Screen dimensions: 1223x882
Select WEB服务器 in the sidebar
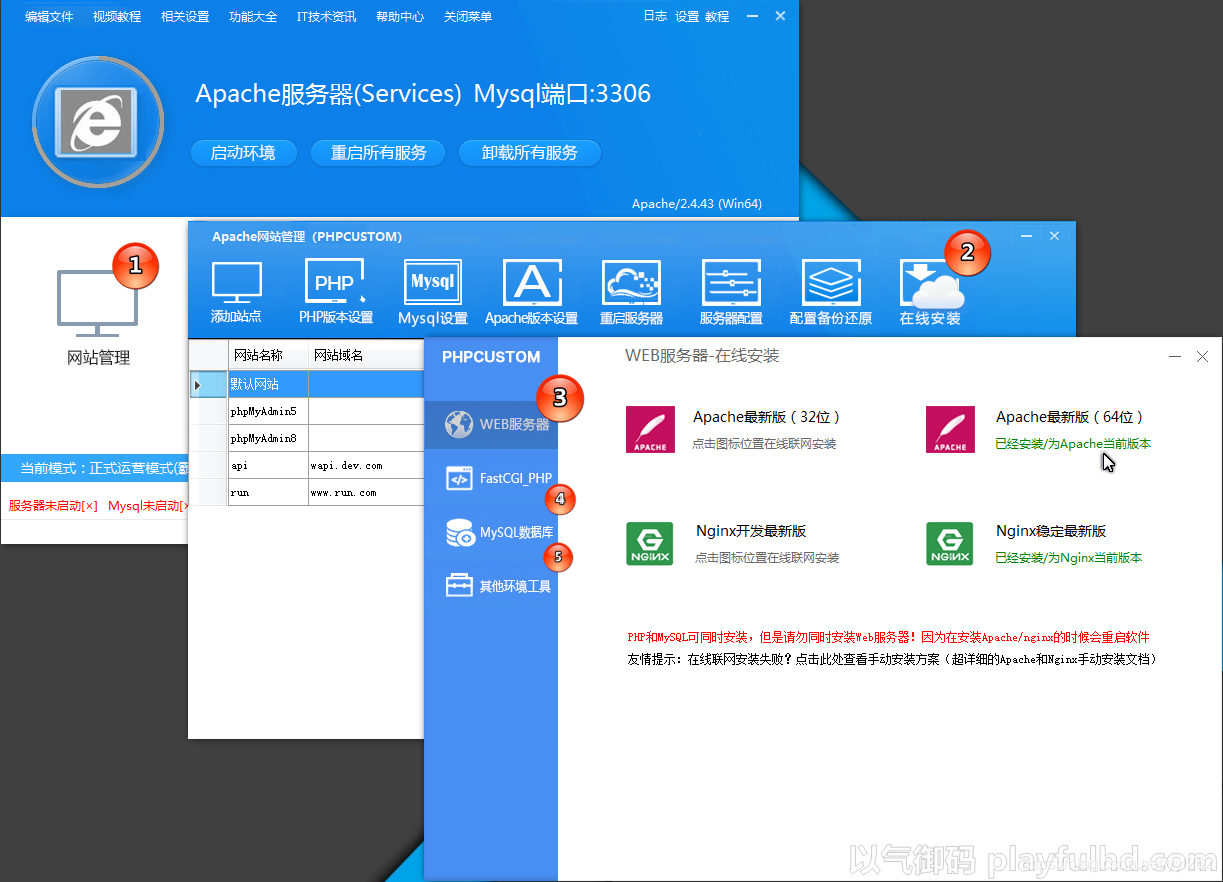pyautogui.click(x=491, y=424)
